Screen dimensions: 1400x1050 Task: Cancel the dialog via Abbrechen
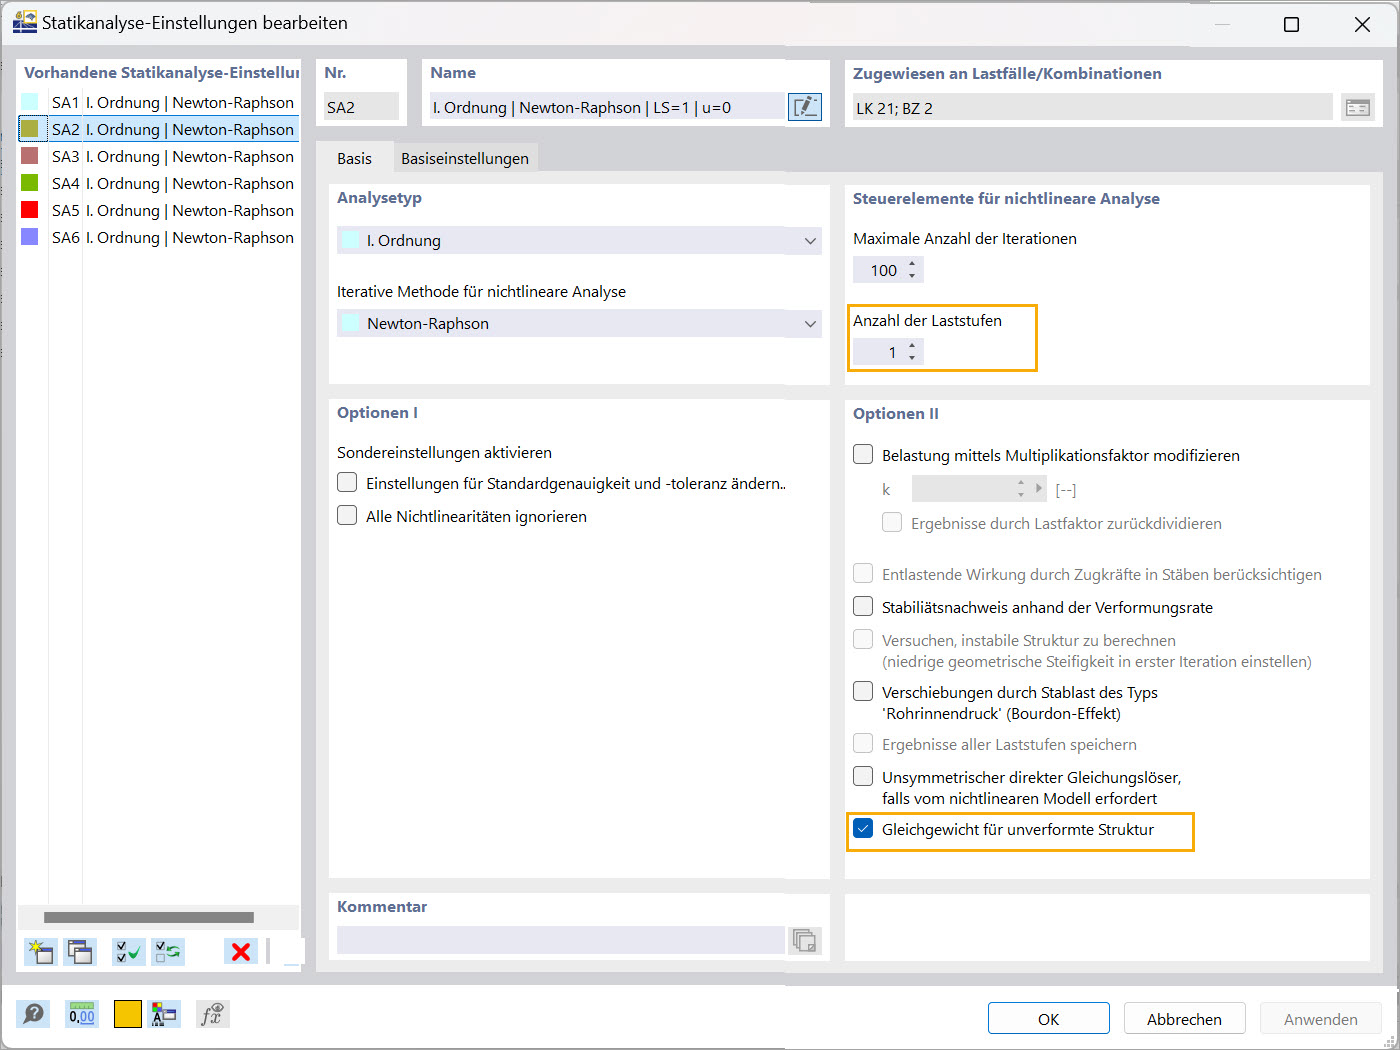tap(1184, 1017)
